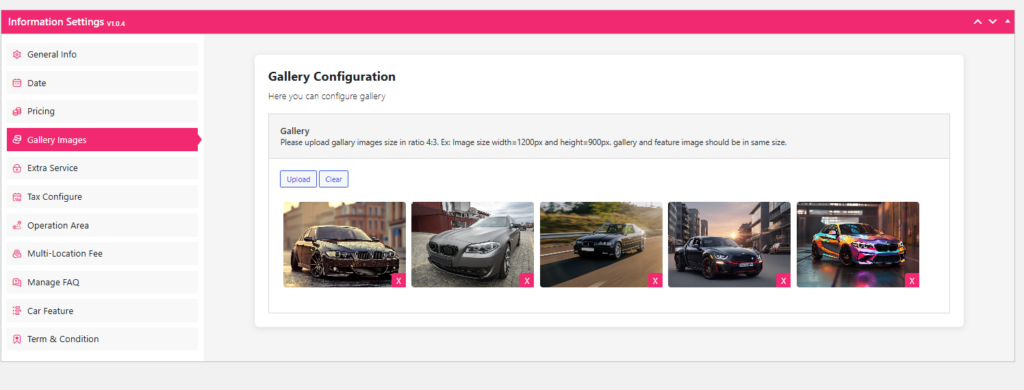Screen dimensions: 1024x390
Task: Click the Upload gallery button
Action: (x=298, y=179)
